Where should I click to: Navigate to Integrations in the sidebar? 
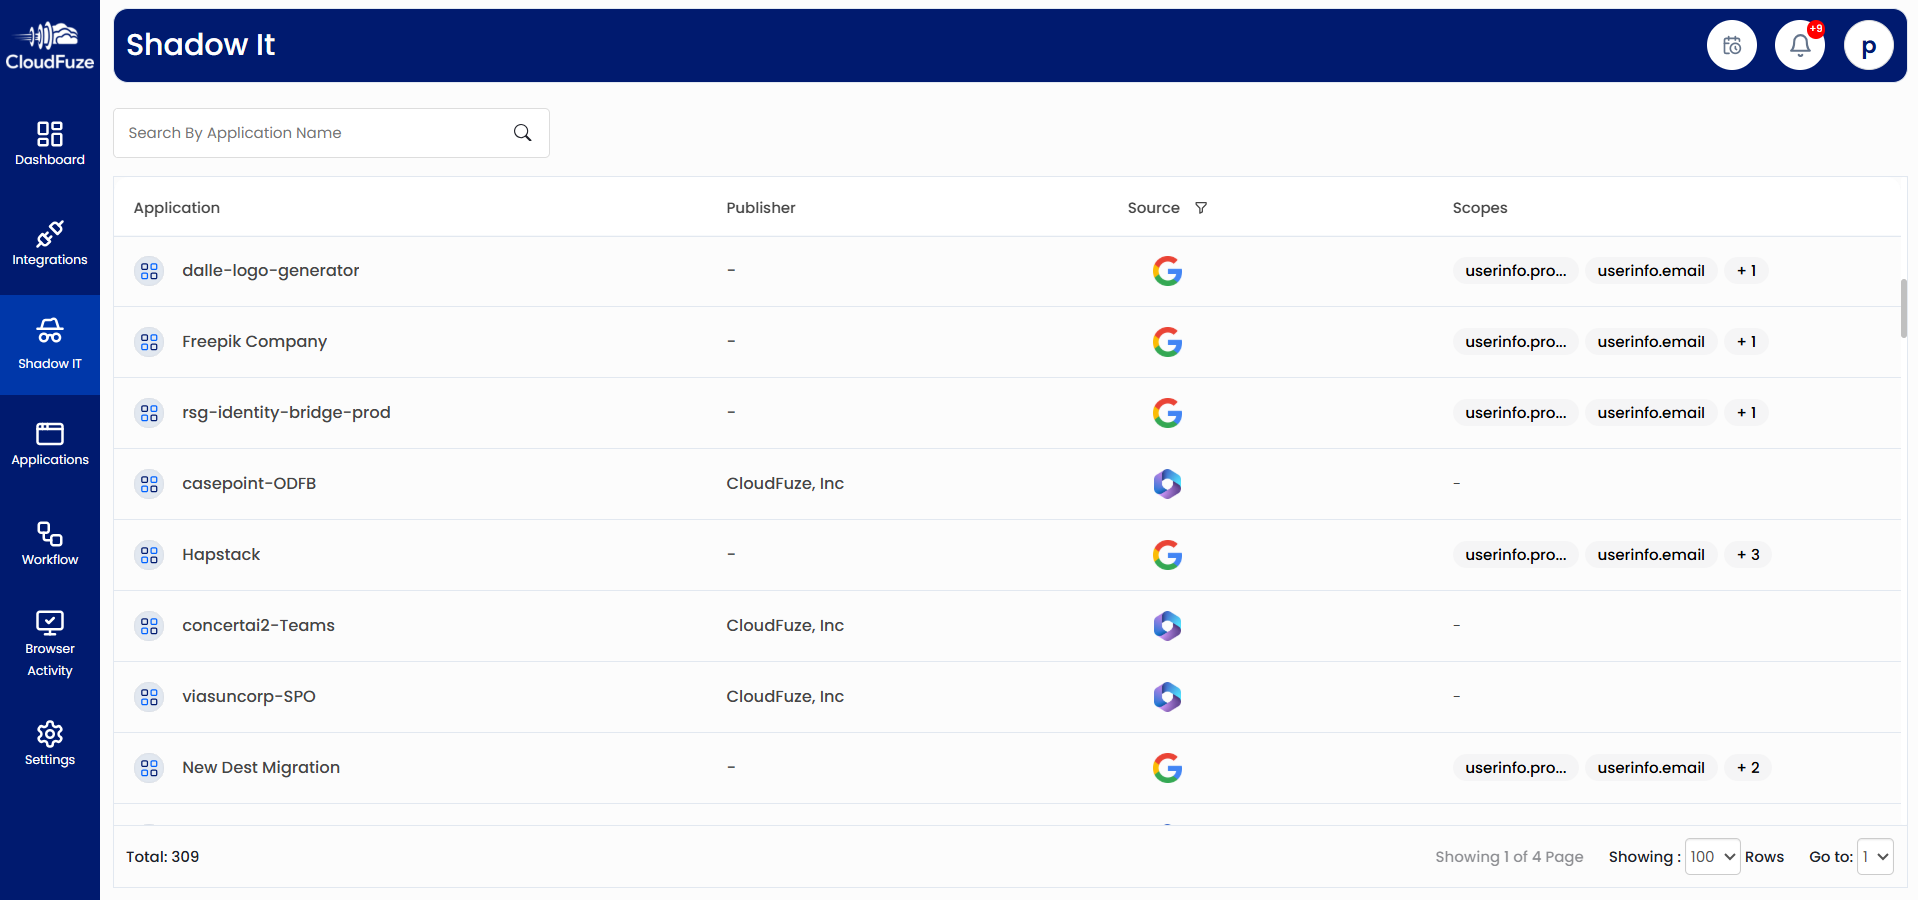pyautogui.click(x=49, y=243)
